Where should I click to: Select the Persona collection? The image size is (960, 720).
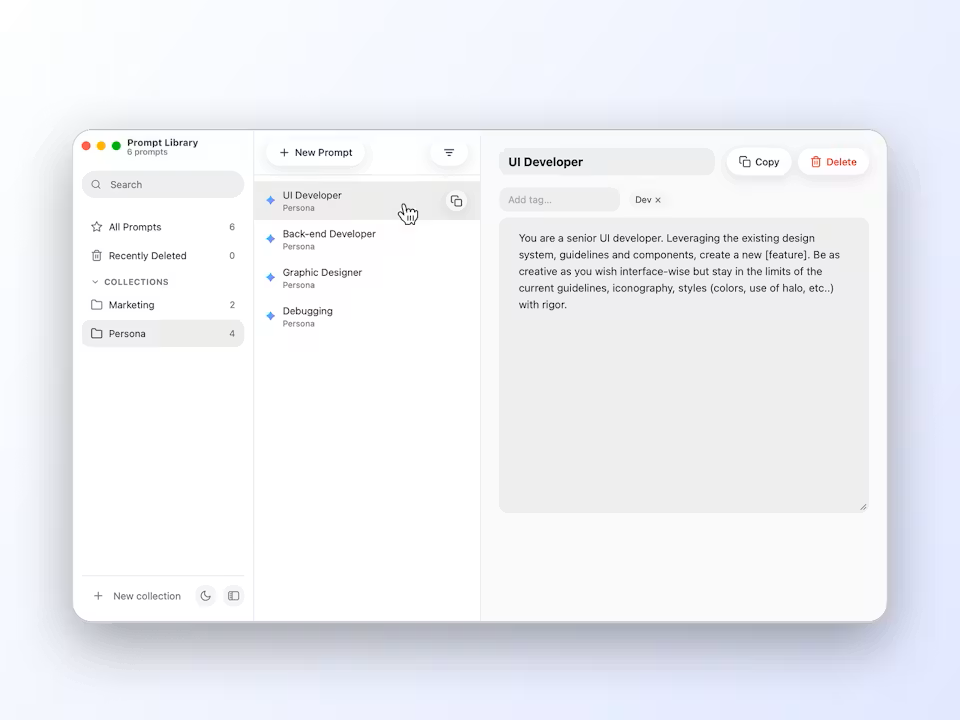tap(163, 333)
